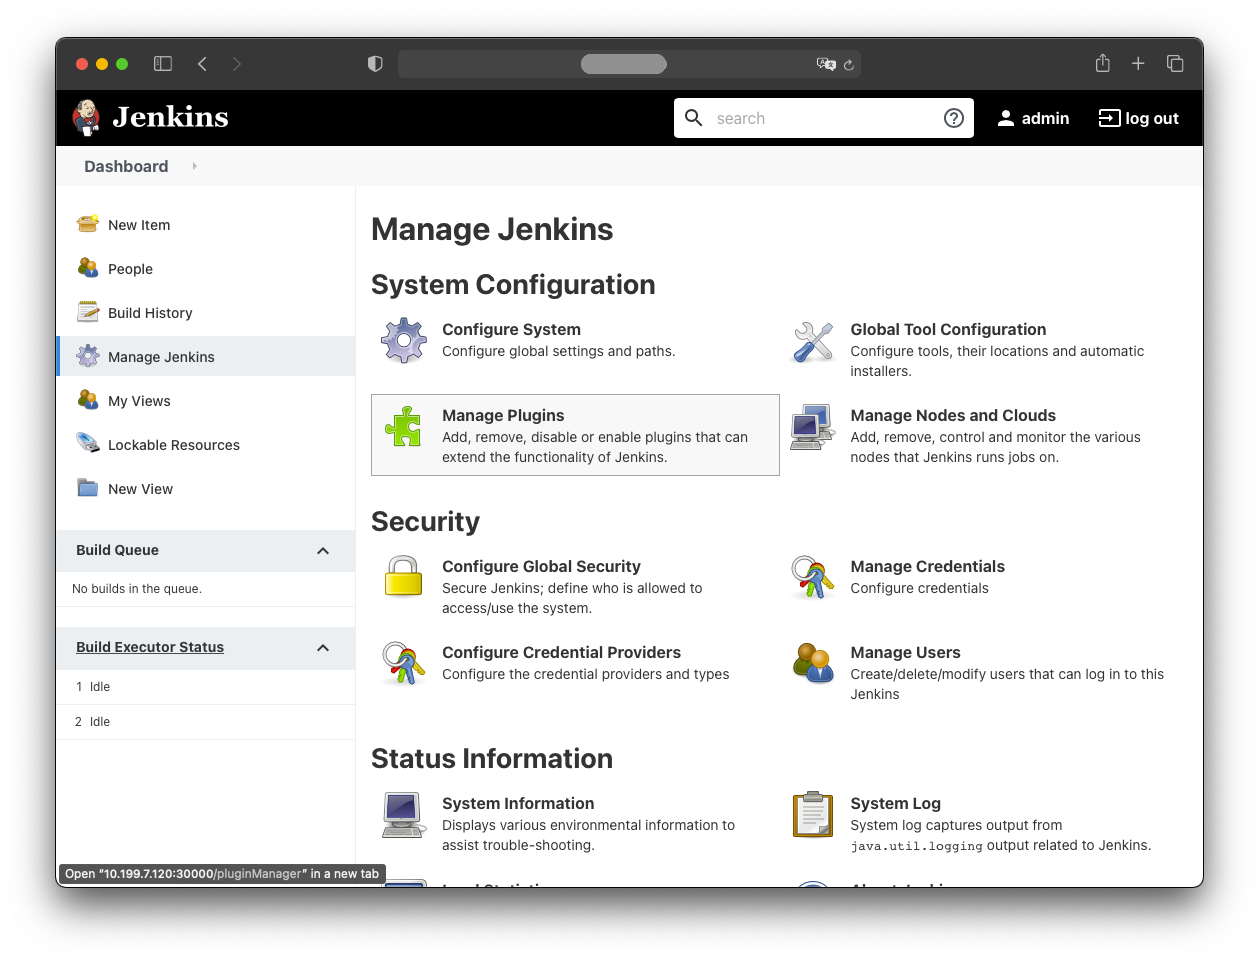This screenshot has height=961, width=1259.
Task: Click the Manage Users people icon
Action: click(x=812, y=663)
